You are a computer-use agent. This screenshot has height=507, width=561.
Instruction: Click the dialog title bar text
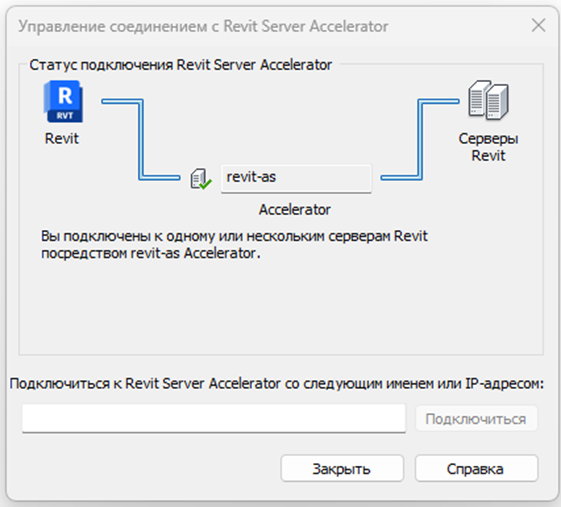203,26
